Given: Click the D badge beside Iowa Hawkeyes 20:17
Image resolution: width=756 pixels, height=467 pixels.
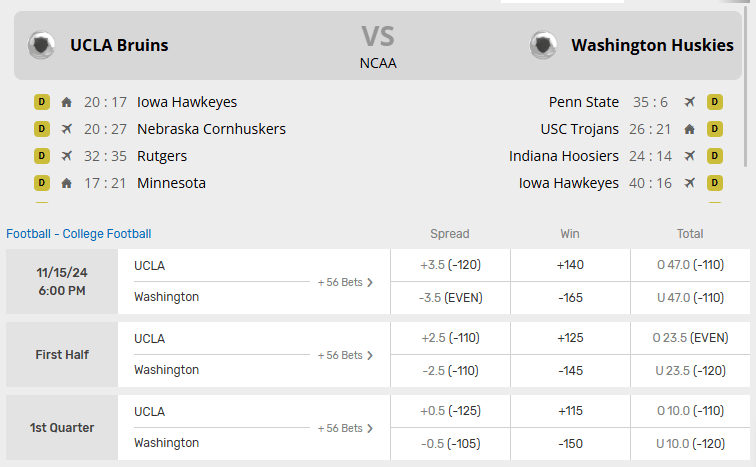Looking at the screenshot, I should pyautogui.click(x=42, y=101).
